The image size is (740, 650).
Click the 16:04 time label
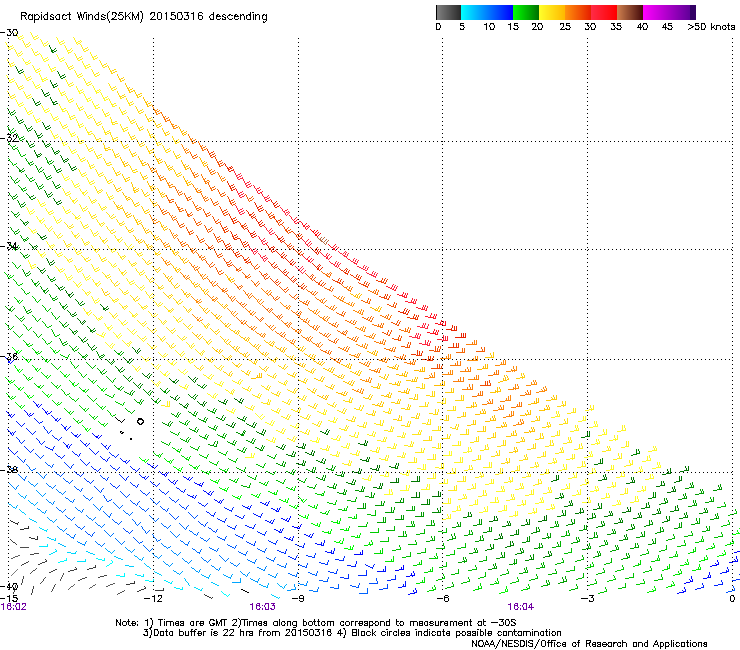point(521,607)
